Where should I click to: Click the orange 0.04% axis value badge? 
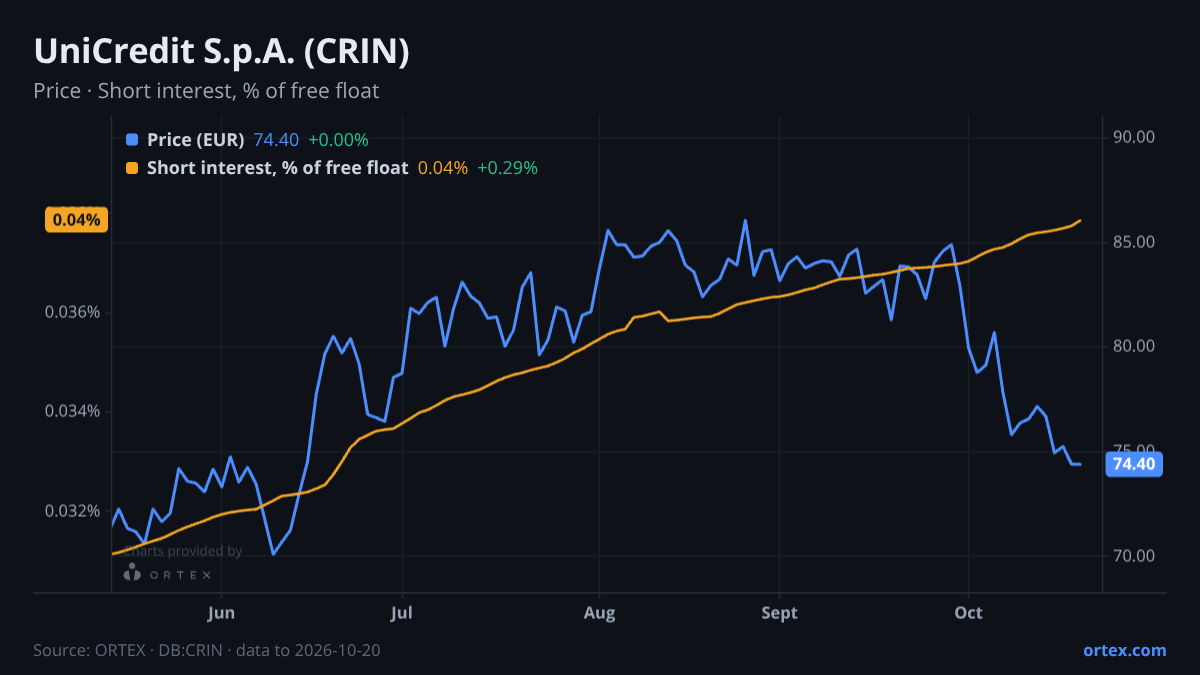(x=76, y=220)
